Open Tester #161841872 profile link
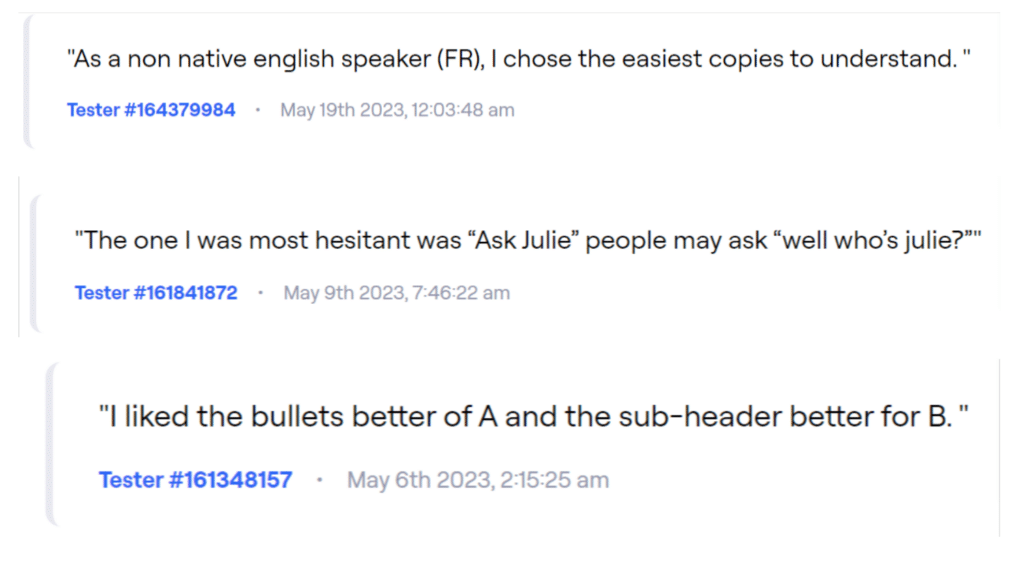 click(156, 293)
